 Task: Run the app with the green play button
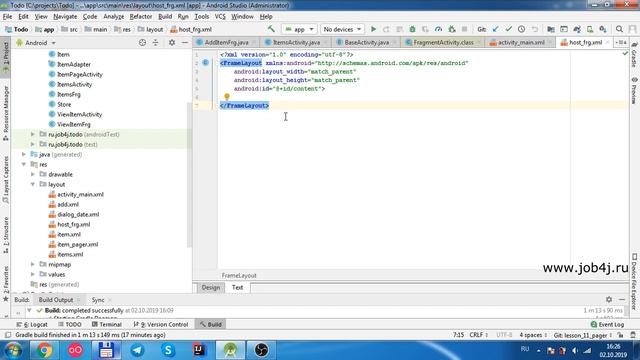(x=373, y=29)
